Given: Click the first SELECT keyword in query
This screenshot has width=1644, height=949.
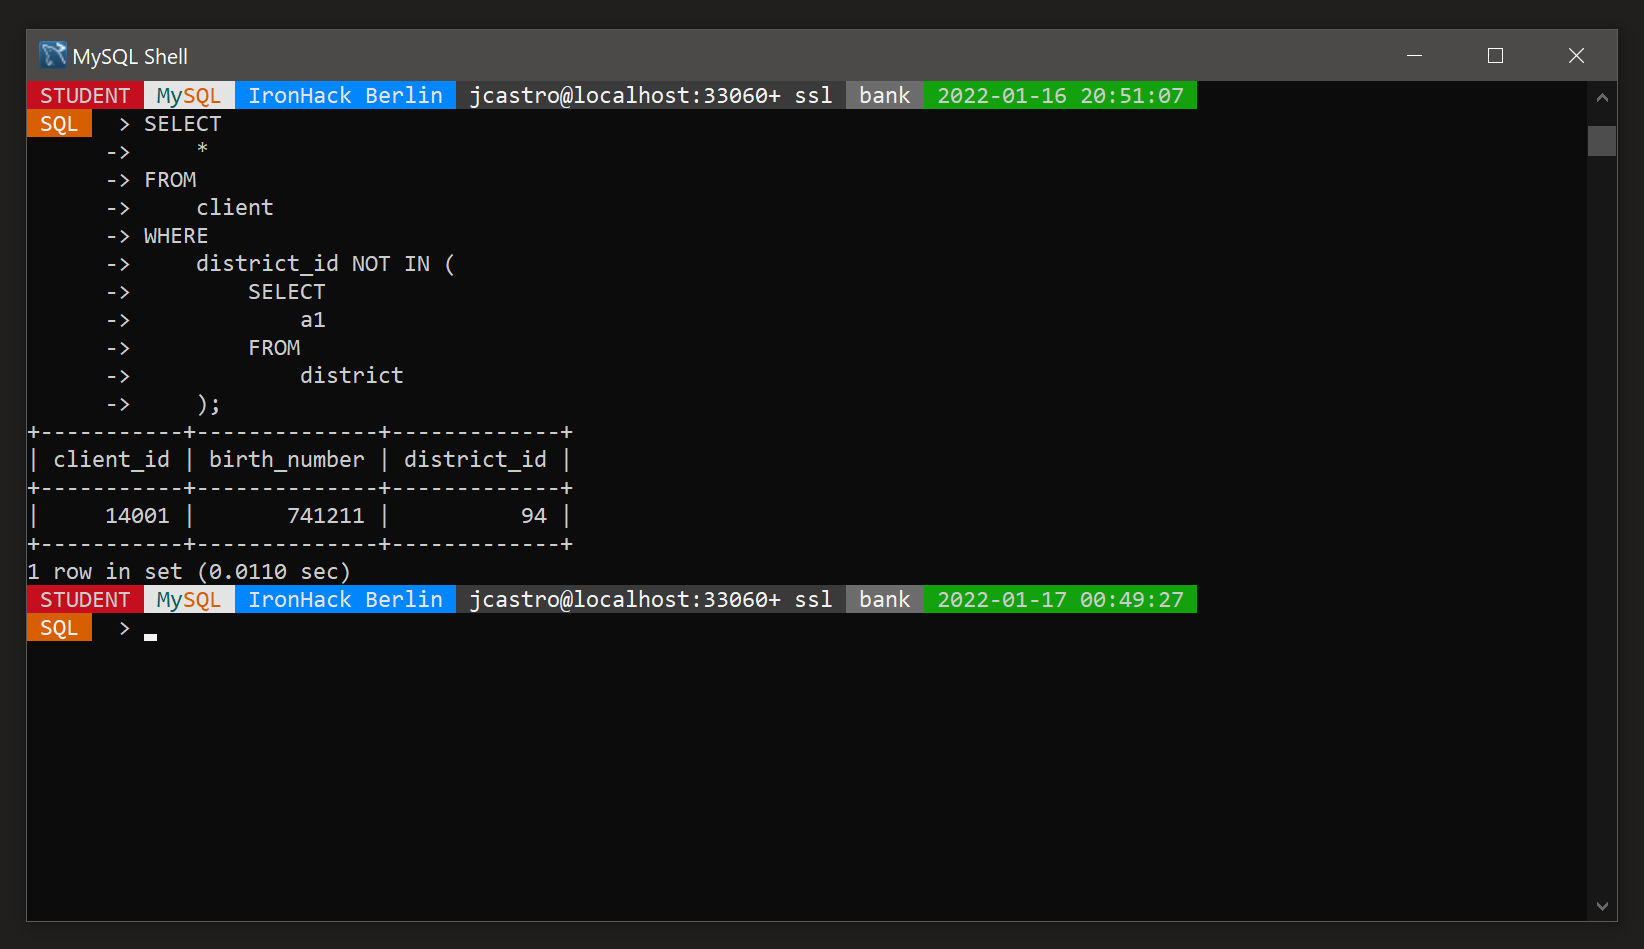Looking at the screenshot, I should pos(183,124).
